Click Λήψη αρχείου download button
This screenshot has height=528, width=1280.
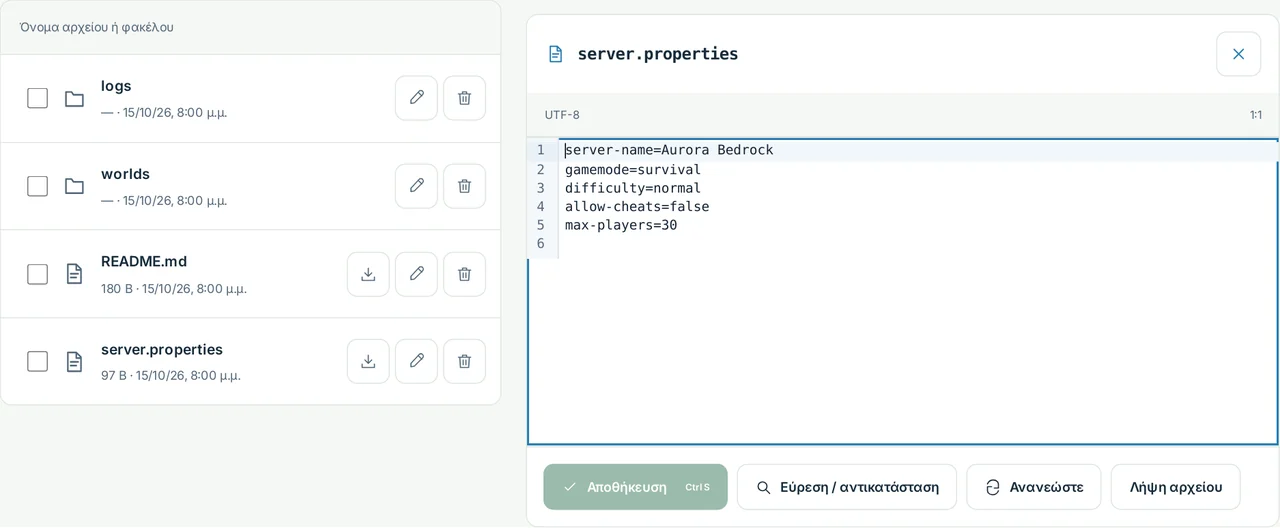[1175, 487]
